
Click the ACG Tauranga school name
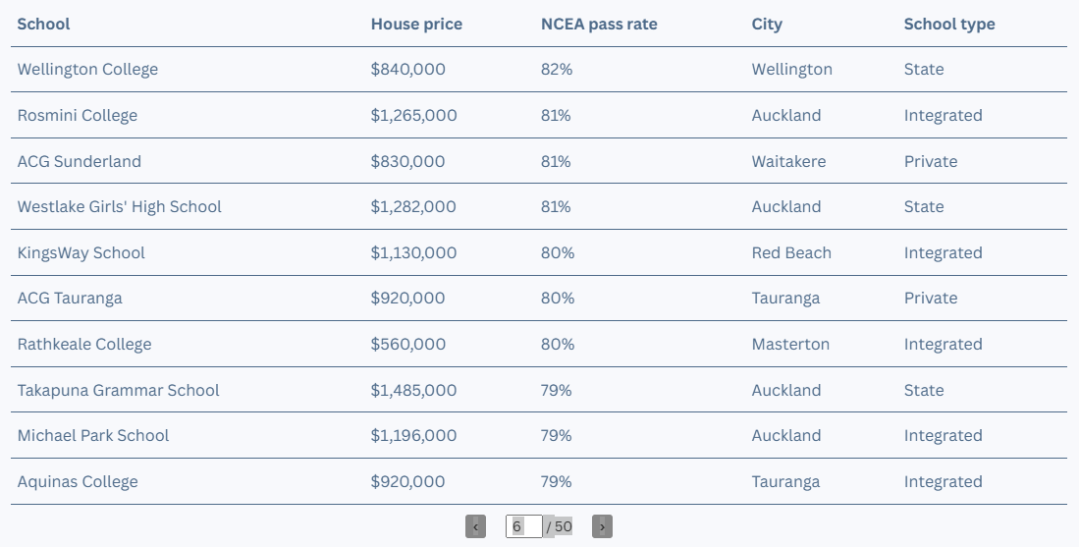[70, 298]
